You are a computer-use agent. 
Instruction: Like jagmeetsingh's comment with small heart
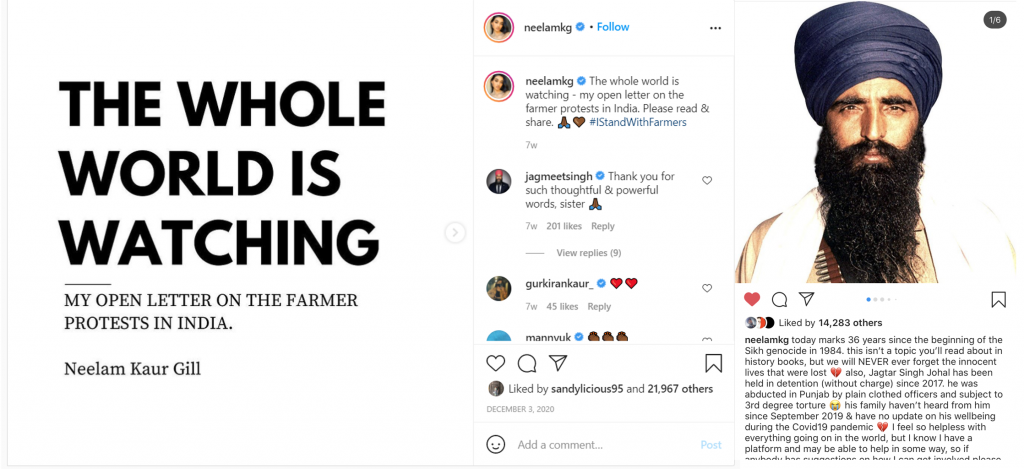click(707, 181)
